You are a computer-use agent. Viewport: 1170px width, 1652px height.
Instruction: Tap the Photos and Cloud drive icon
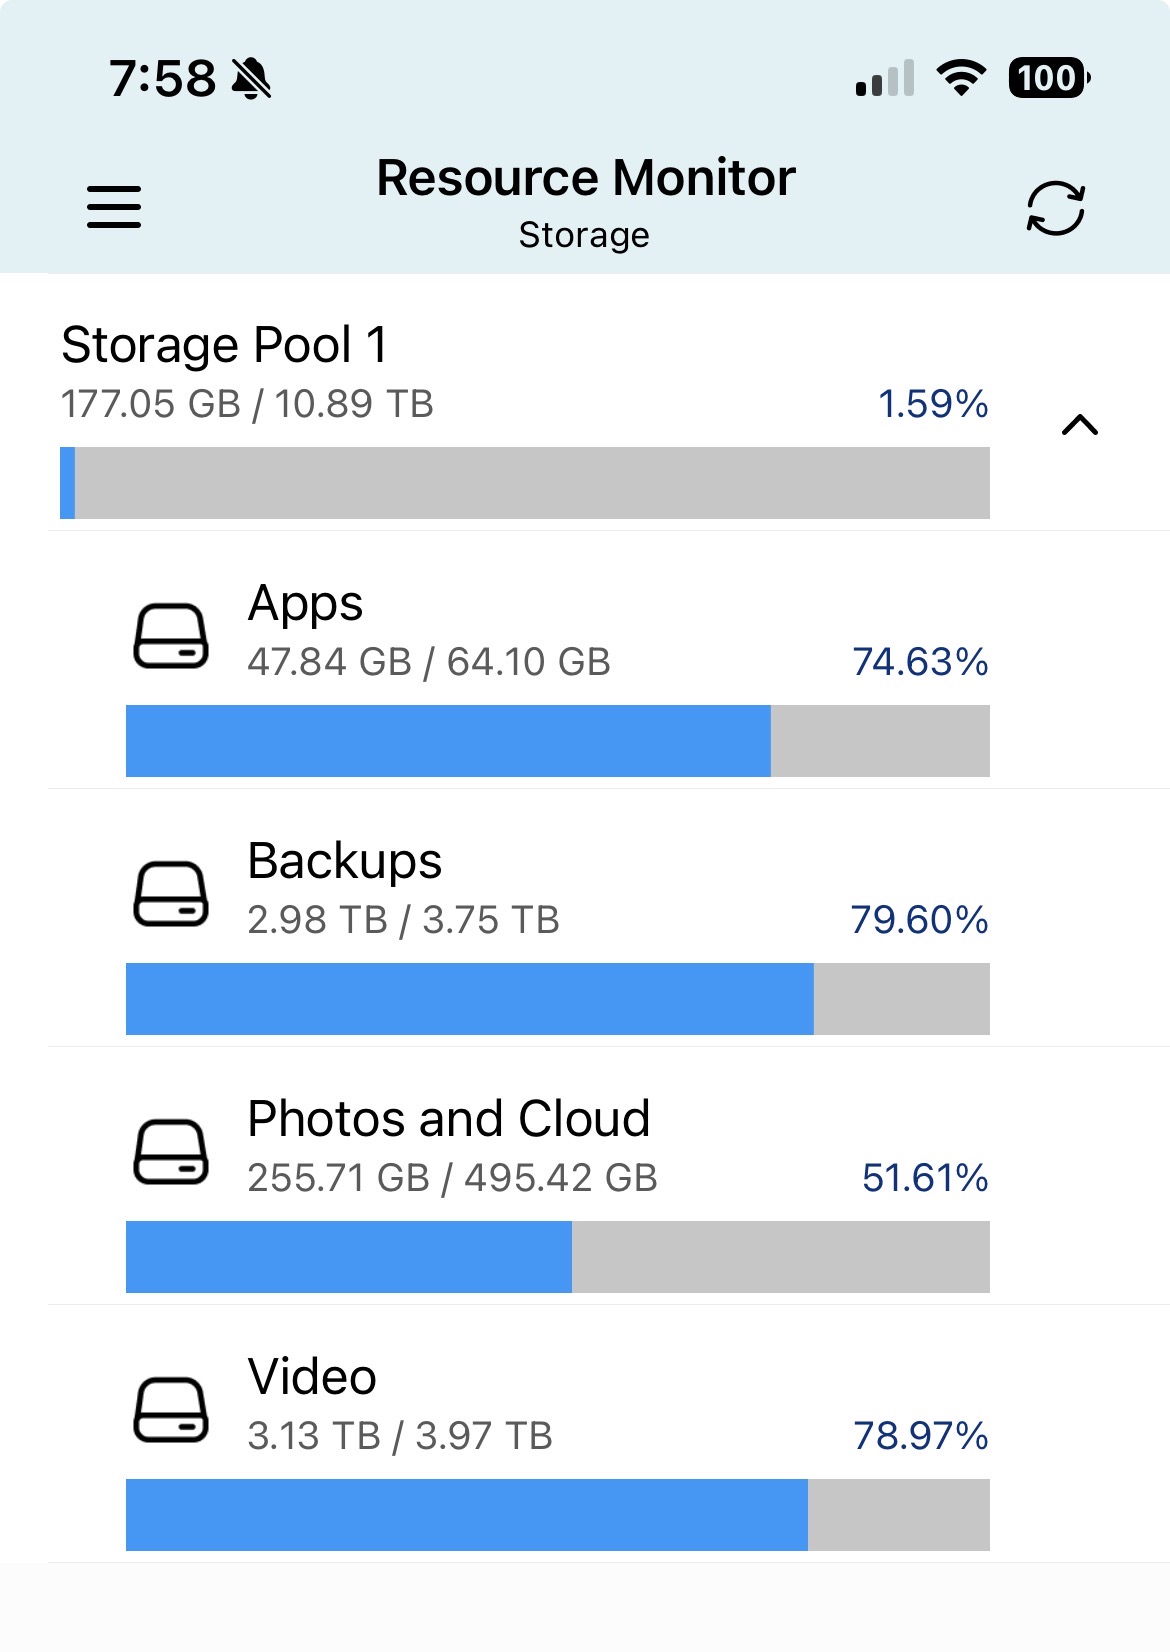pyautogui.click(x=171, y=1151)
